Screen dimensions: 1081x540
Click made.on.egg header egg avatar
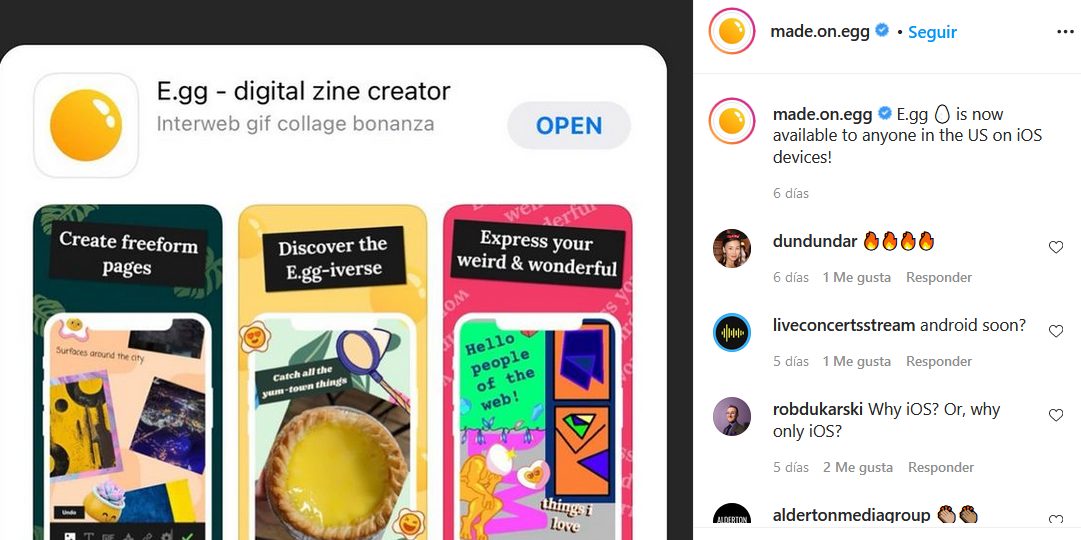pos(731,31)
